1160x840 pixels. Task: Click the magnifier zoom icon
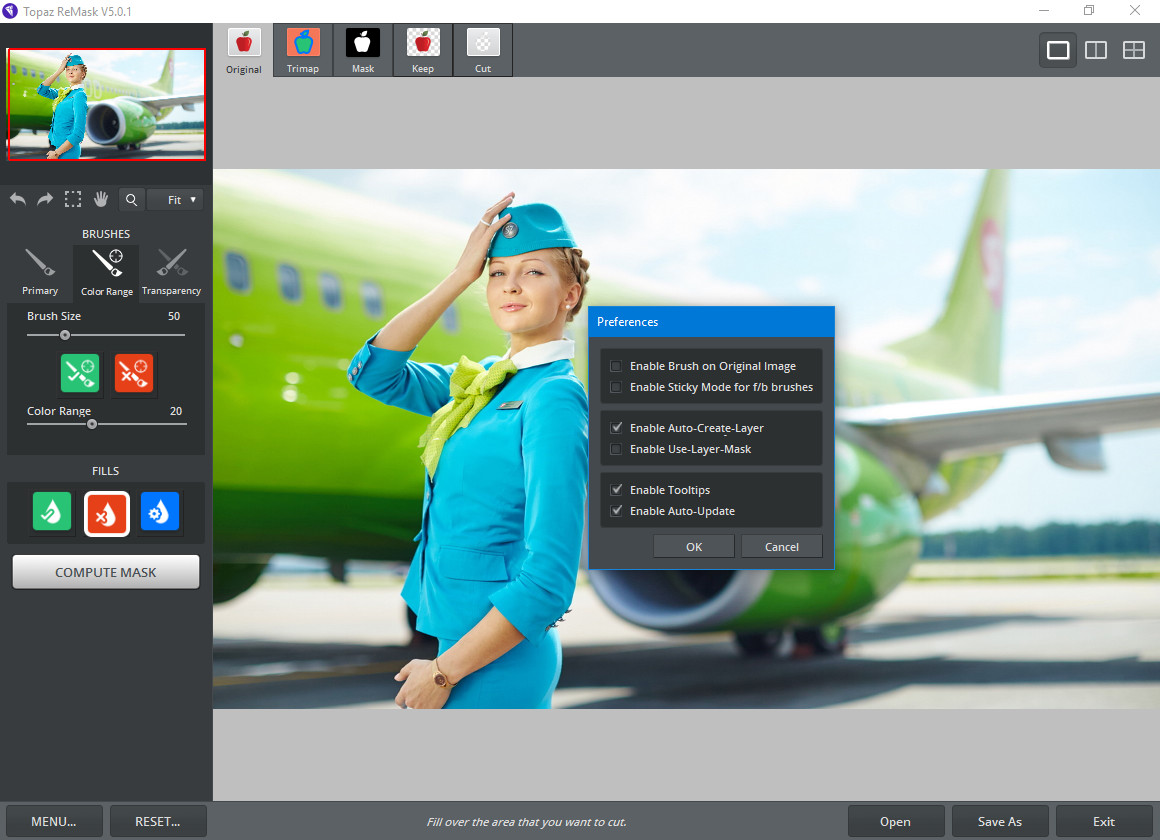click(x=131, y=200)
